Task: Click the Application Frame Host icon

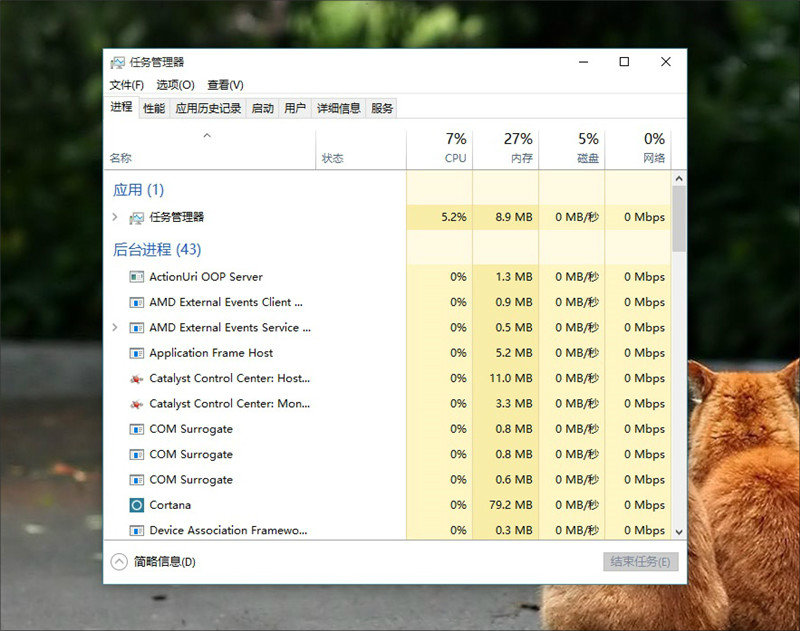Action: (x=136, y=353)
